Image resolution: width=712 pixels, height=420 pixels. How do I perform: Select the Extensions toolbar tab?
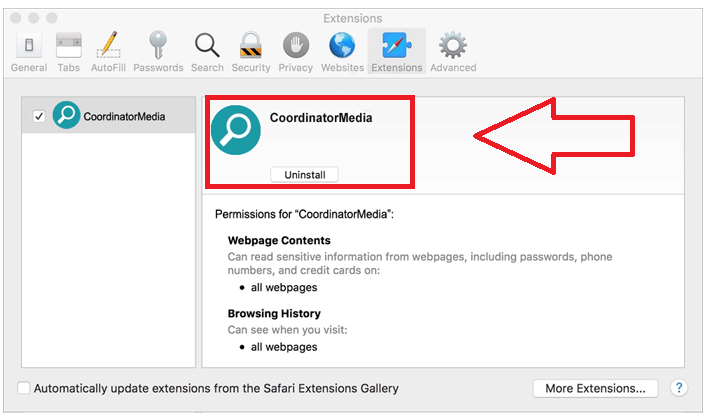tap(396, 52)
